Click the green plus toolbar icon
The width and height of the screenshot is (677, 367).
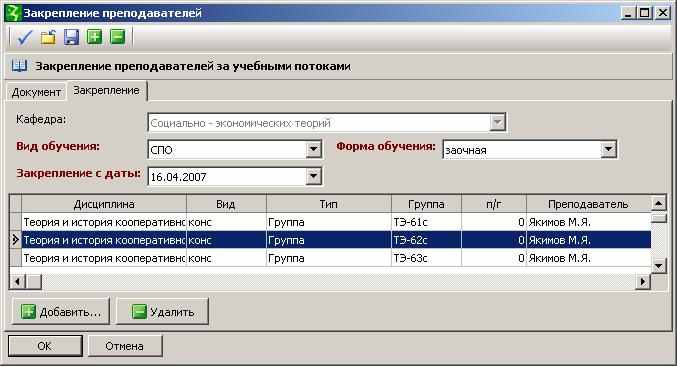(x=94, y=37)
